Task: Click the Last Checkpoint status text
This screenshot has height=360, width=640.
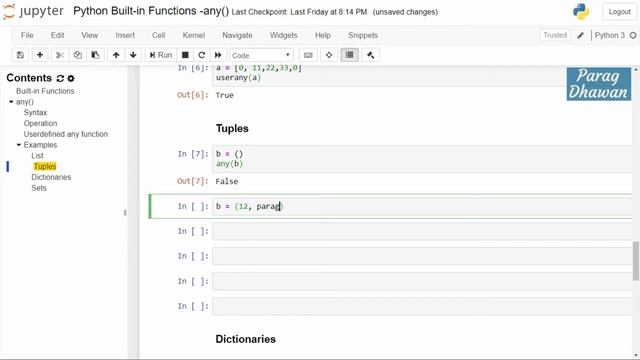Action: click(x=299, y=12)
